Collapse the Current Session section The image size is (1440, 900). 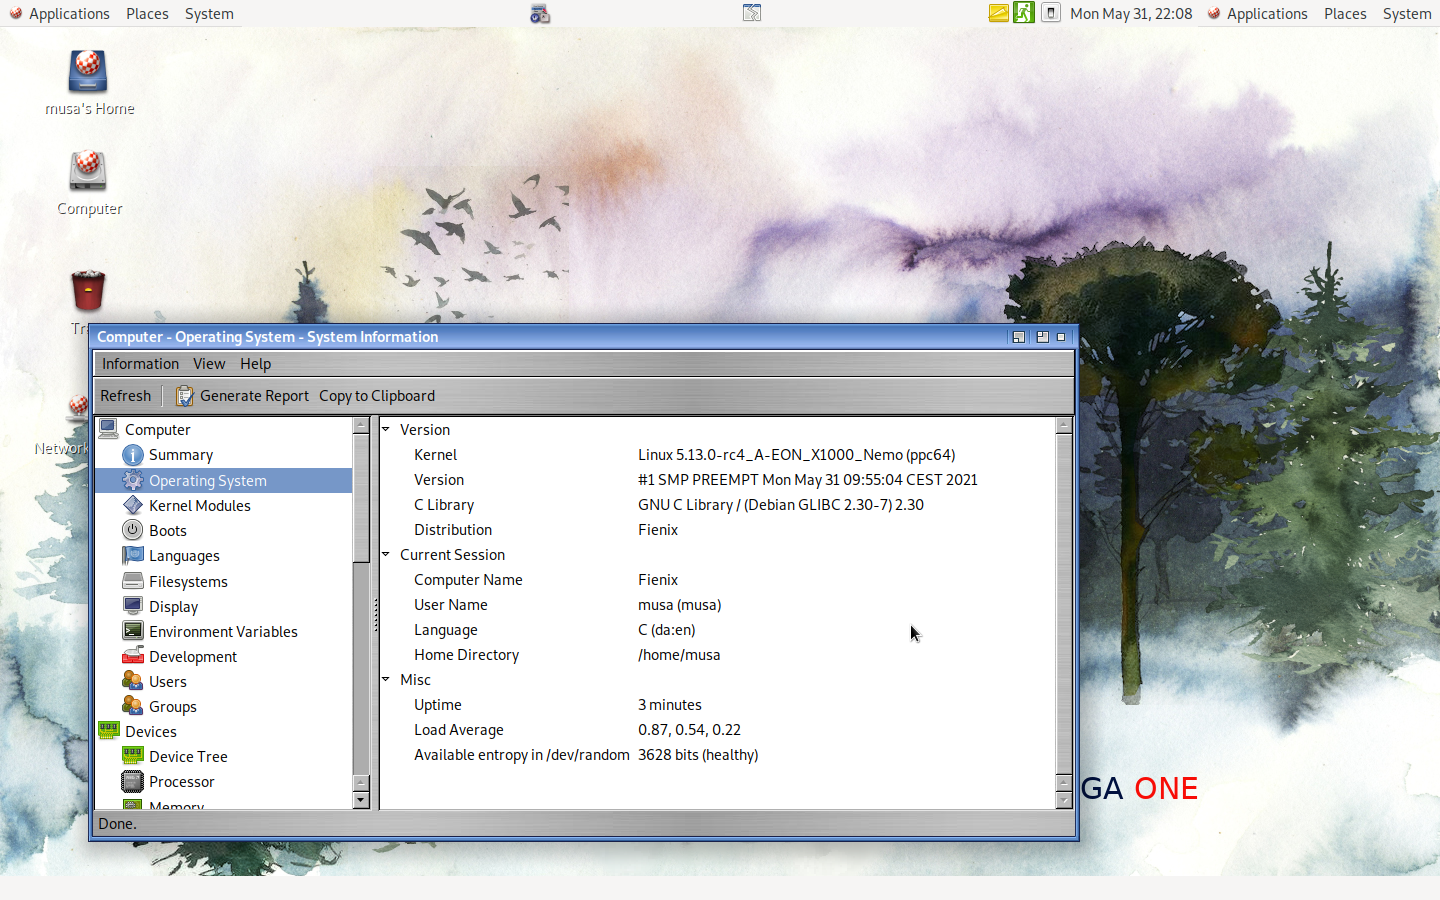pos(386,554)
